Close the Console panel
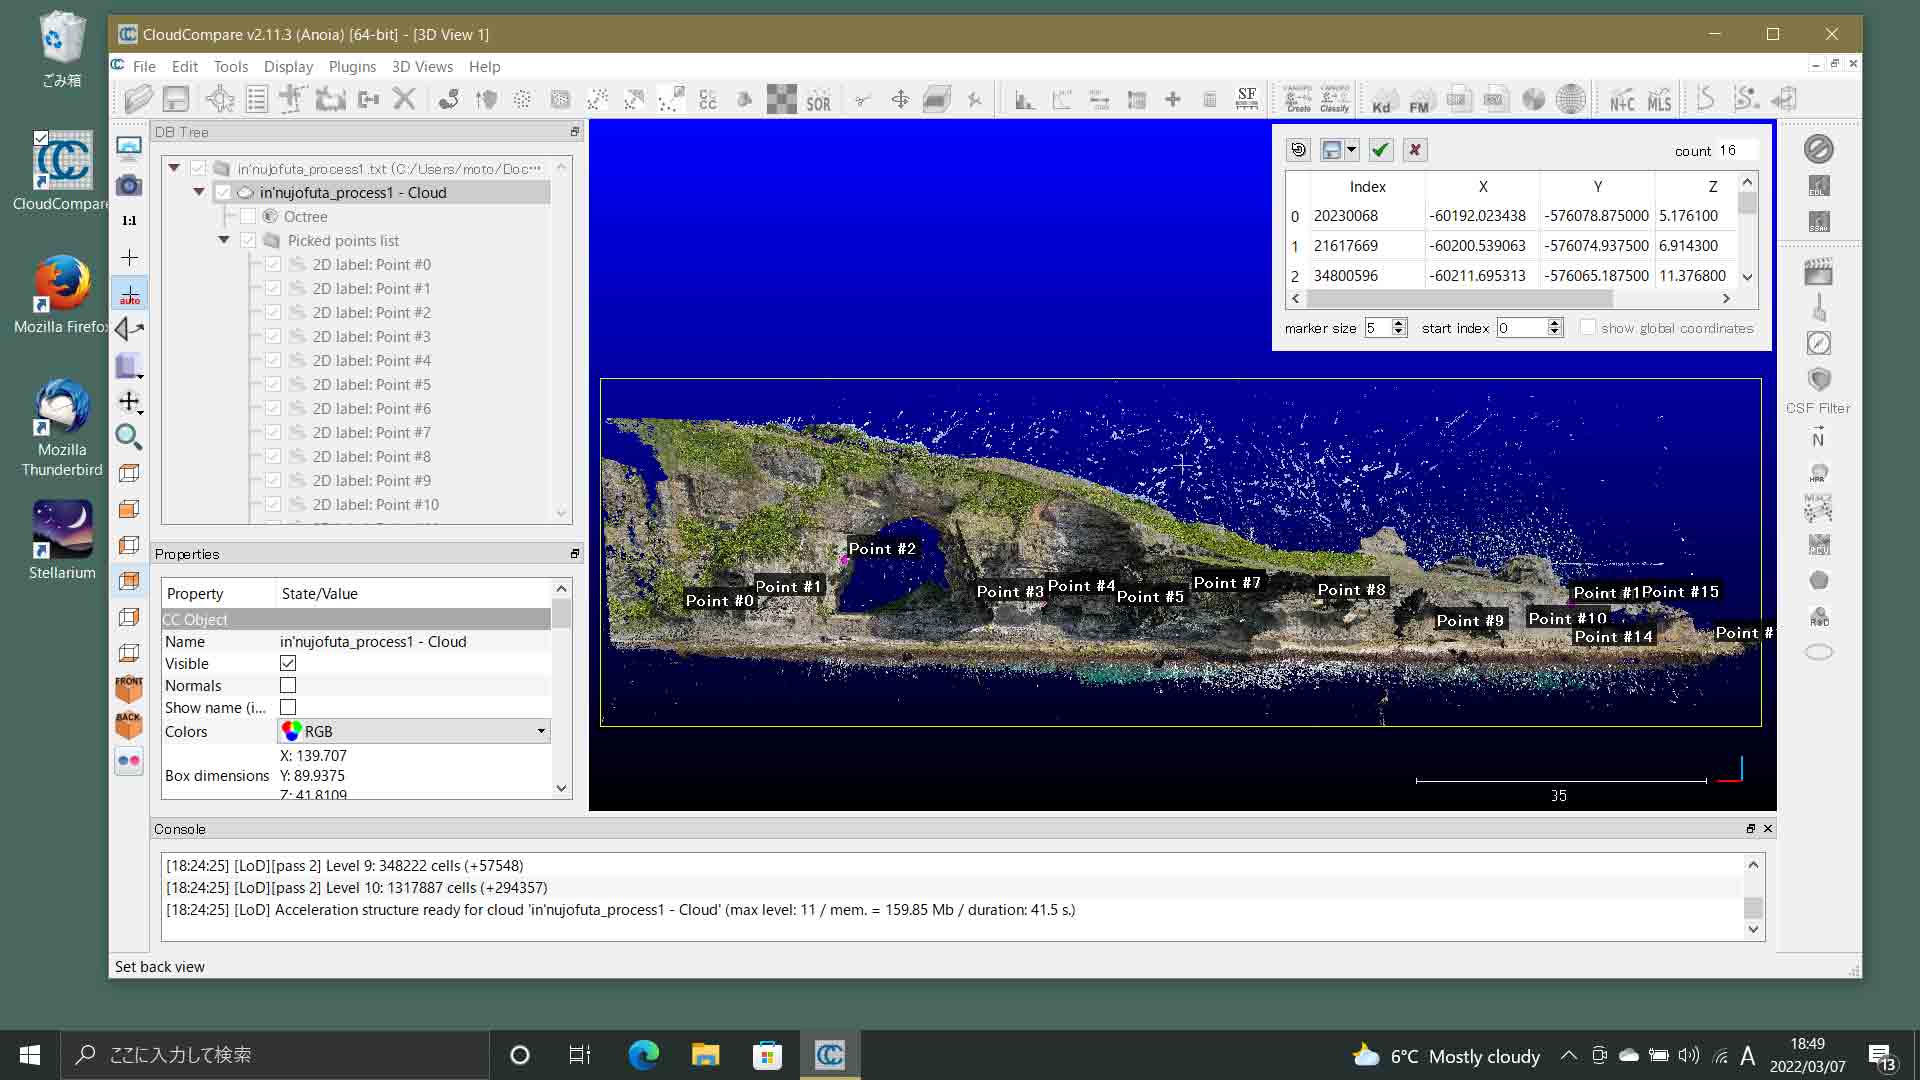Screen dimensions: 1920x1080 tap(1767, 828)
